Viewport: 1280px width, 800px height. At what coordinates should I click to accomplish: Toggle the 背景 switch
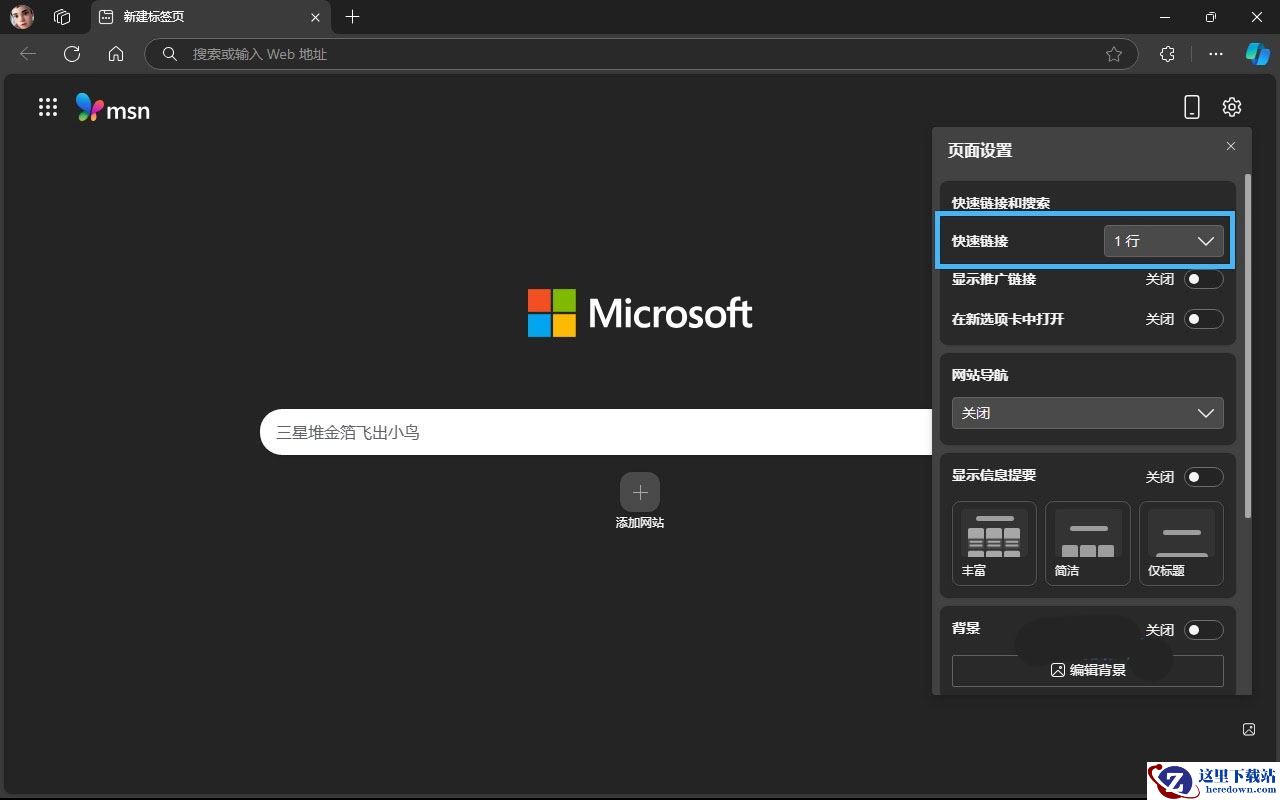[x=1204, y=630]
